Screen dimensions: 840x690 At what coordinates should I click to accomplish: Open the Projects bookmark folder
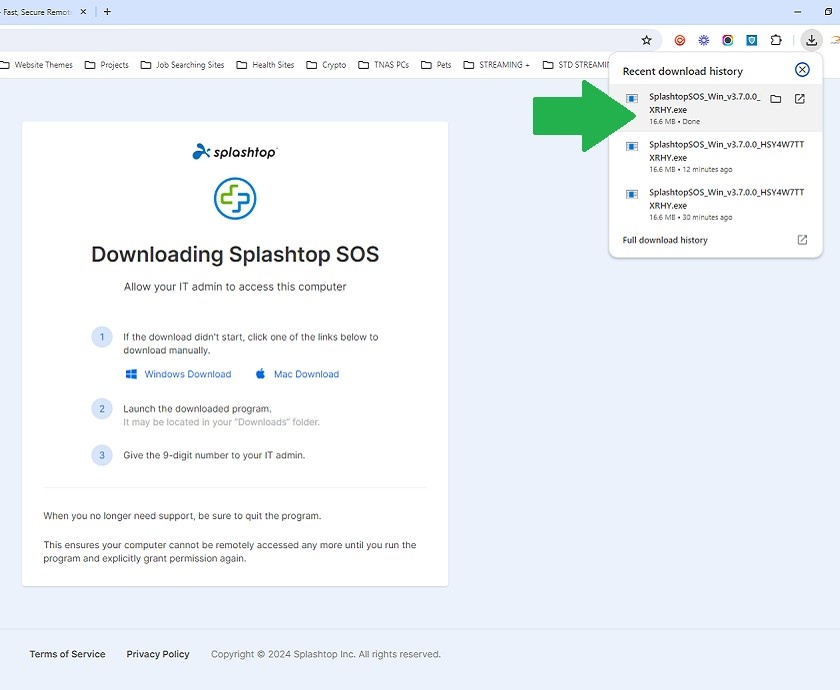pyautogui.click(x=107, y=65)
